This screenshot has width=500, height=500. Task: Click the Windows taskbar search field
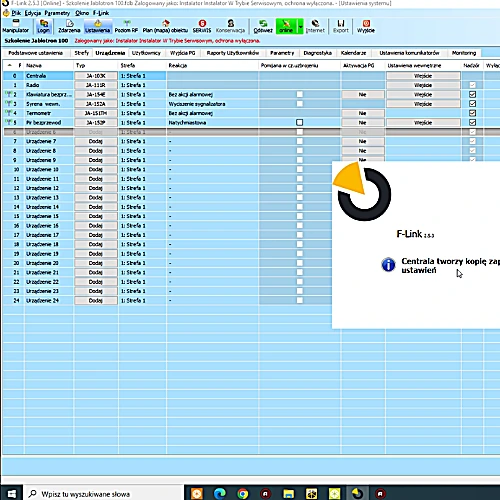(x=103, y=494)
